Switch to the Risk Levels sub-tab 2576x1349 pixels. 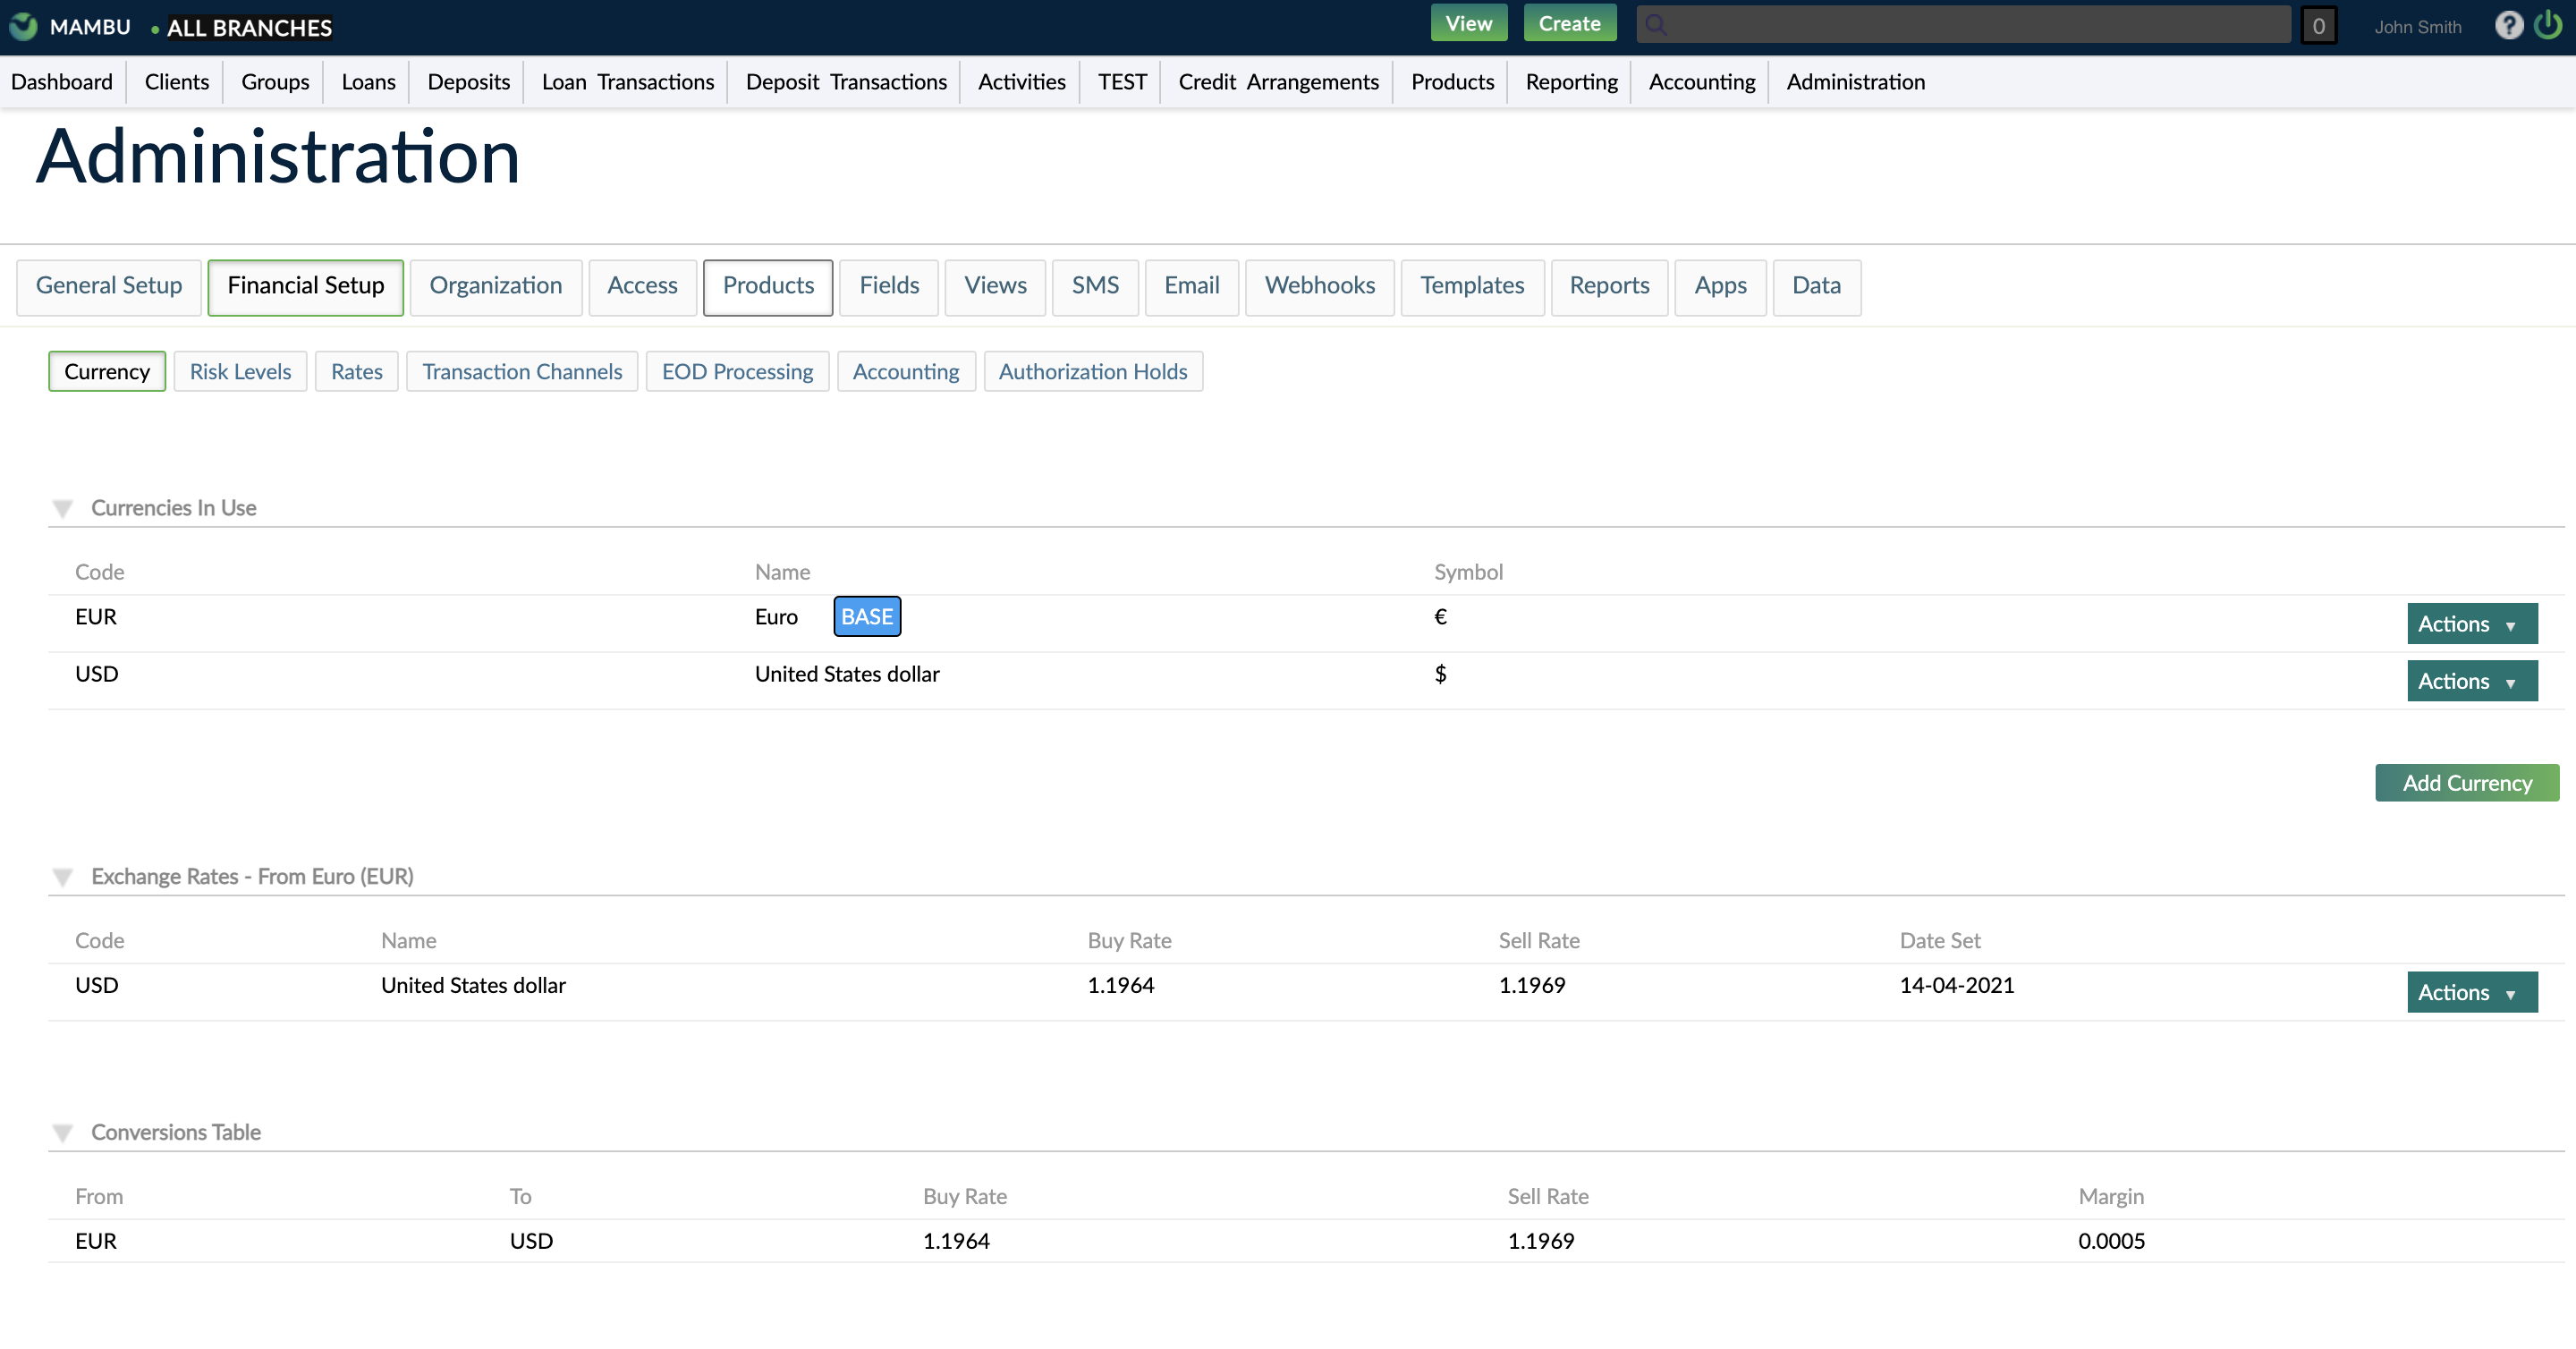[240, 371]
